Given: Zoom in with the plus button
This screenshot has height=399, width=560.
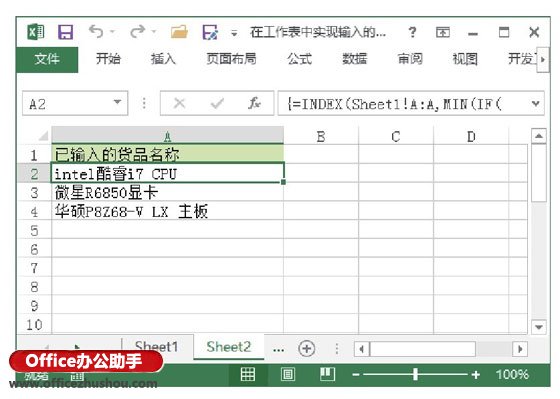Looking at the screenshot, I should point(476,375).
